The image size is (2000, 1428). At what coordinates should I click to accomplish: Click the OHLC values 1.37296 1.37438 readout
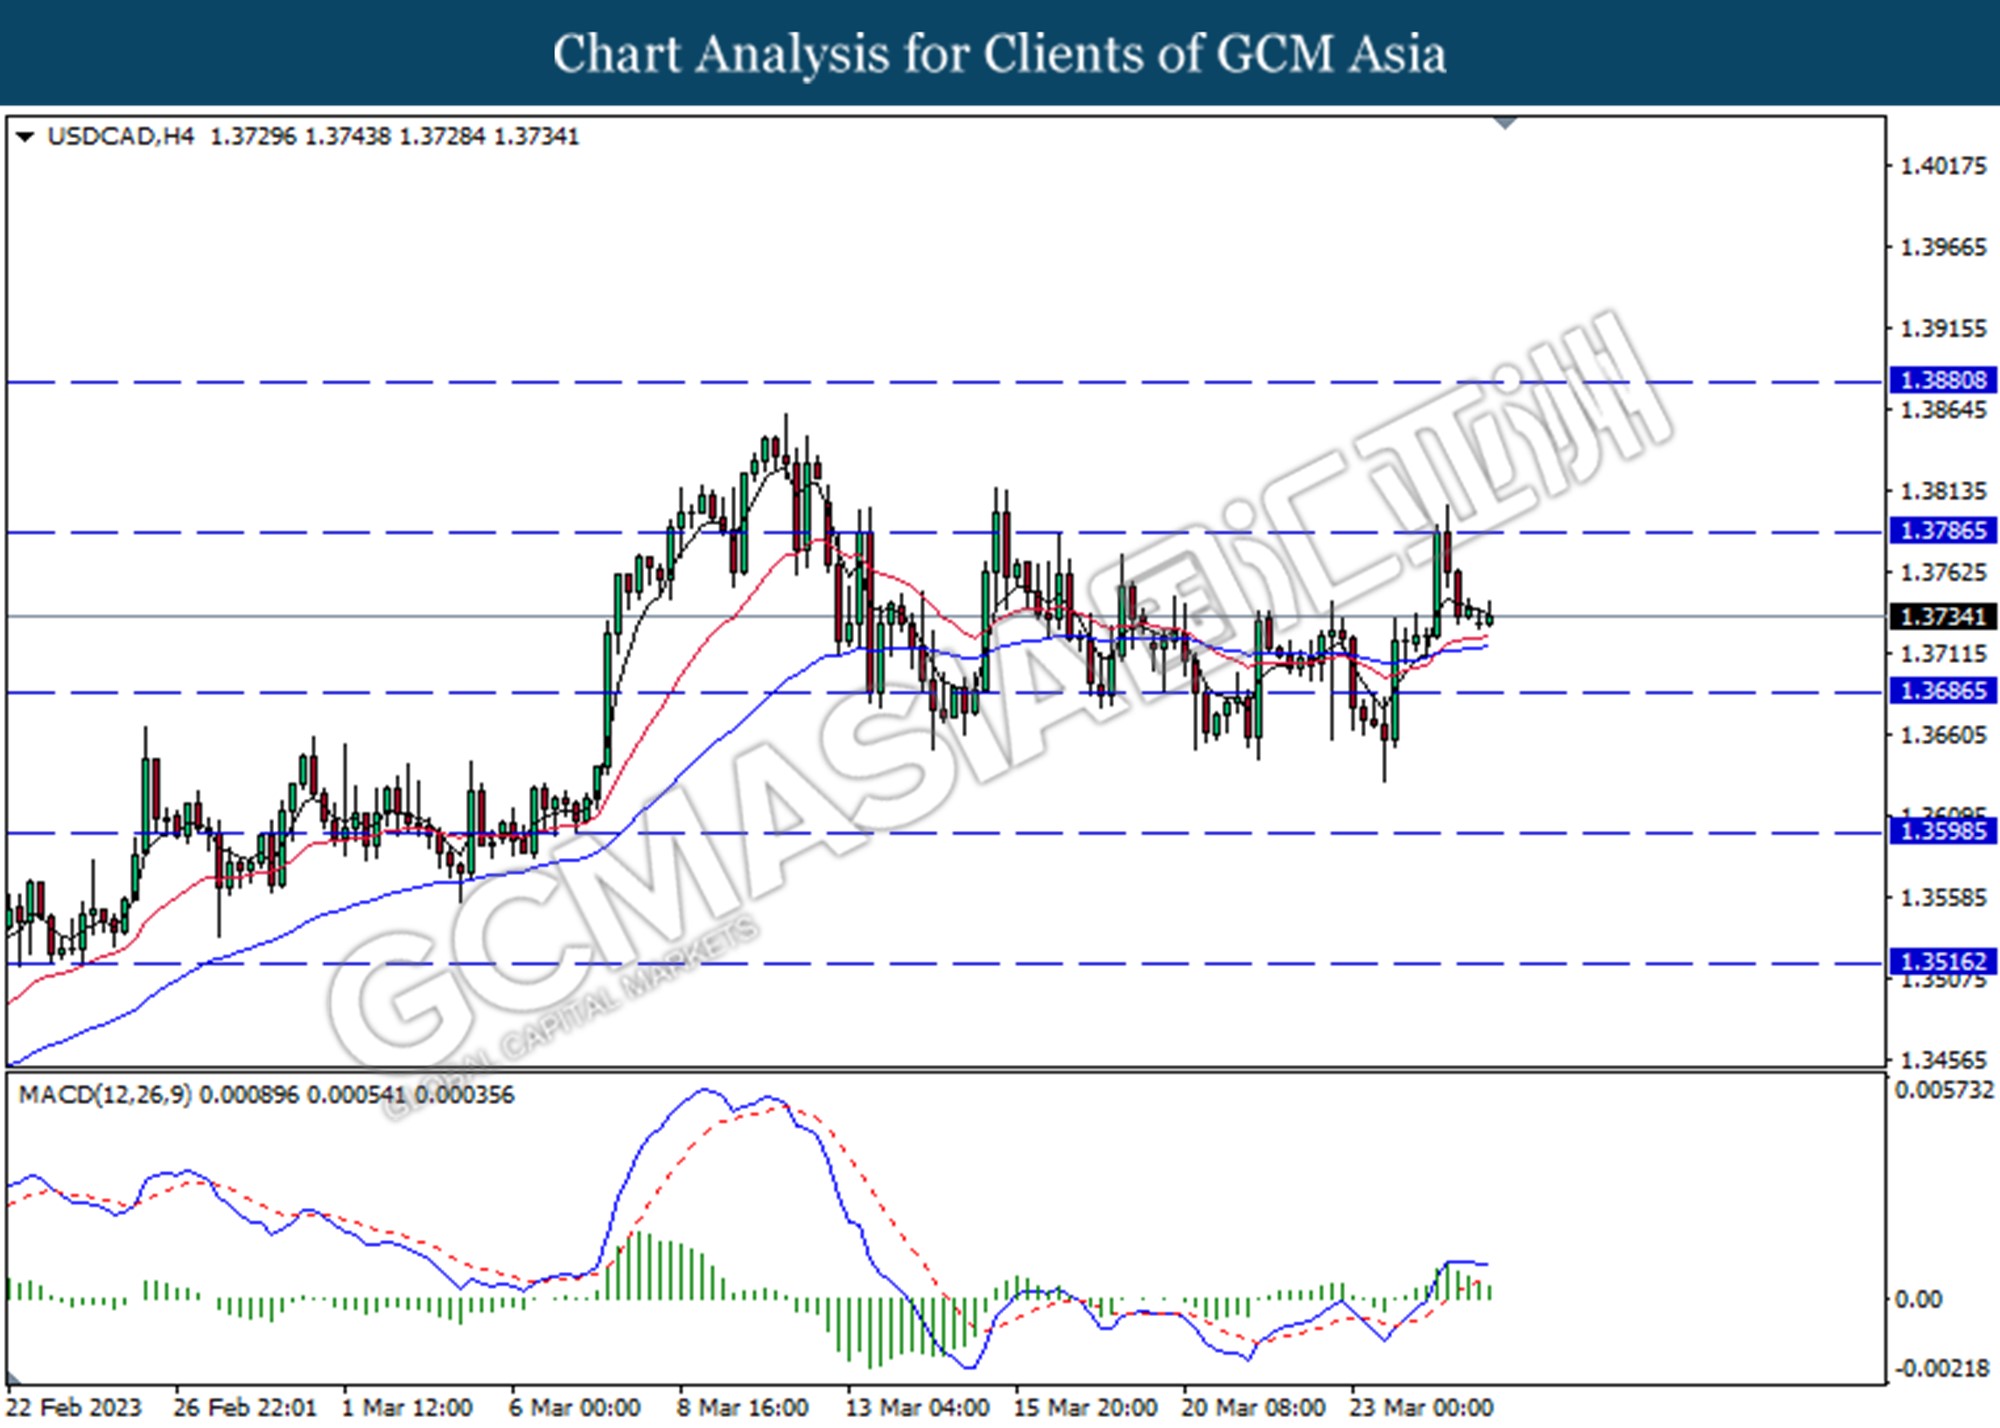coord(394,136)
